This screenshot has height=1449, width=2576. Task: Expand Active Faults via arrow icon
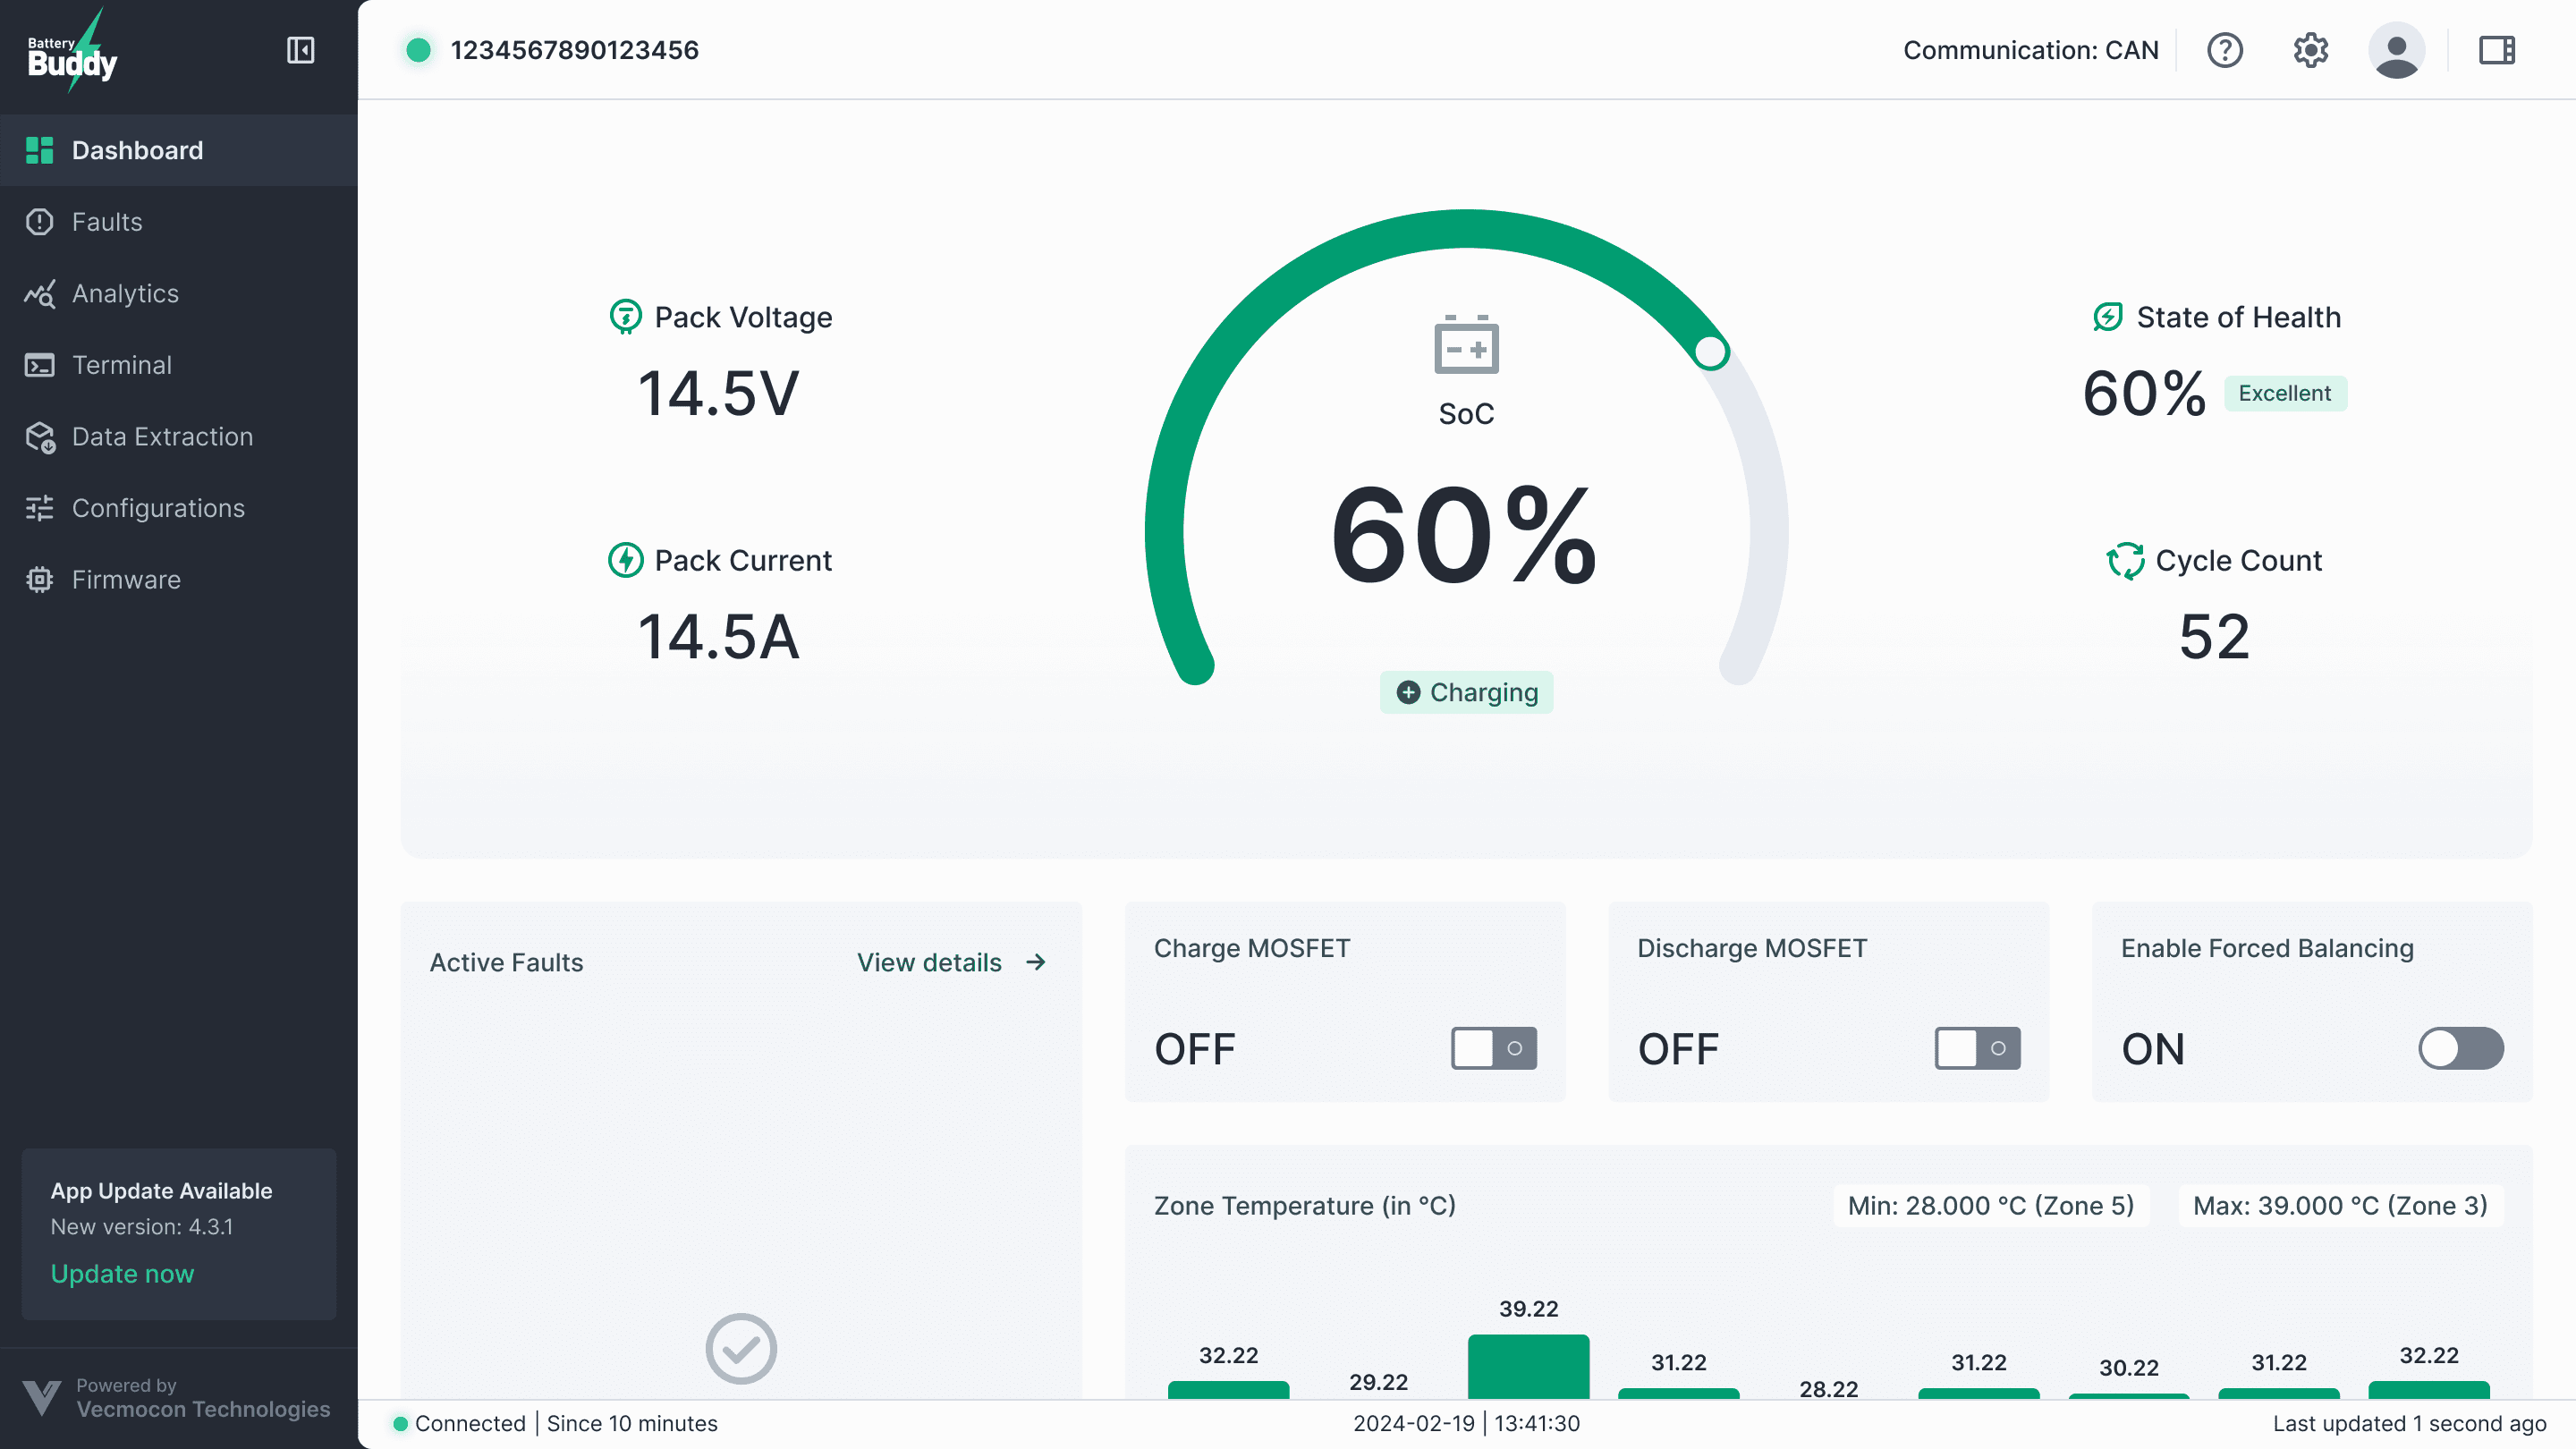(x=1036, y=962)
